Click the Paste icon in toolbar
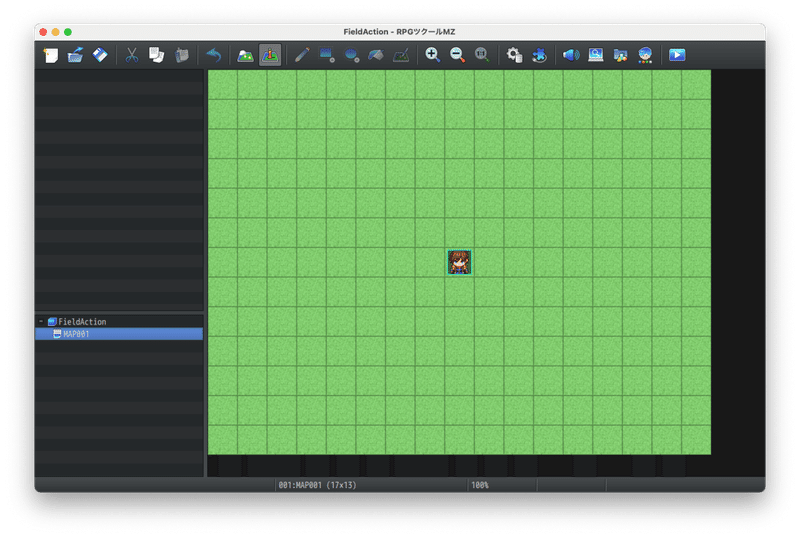Image resolution: width=800 pixels, height=538 pixels. [182, 55]
